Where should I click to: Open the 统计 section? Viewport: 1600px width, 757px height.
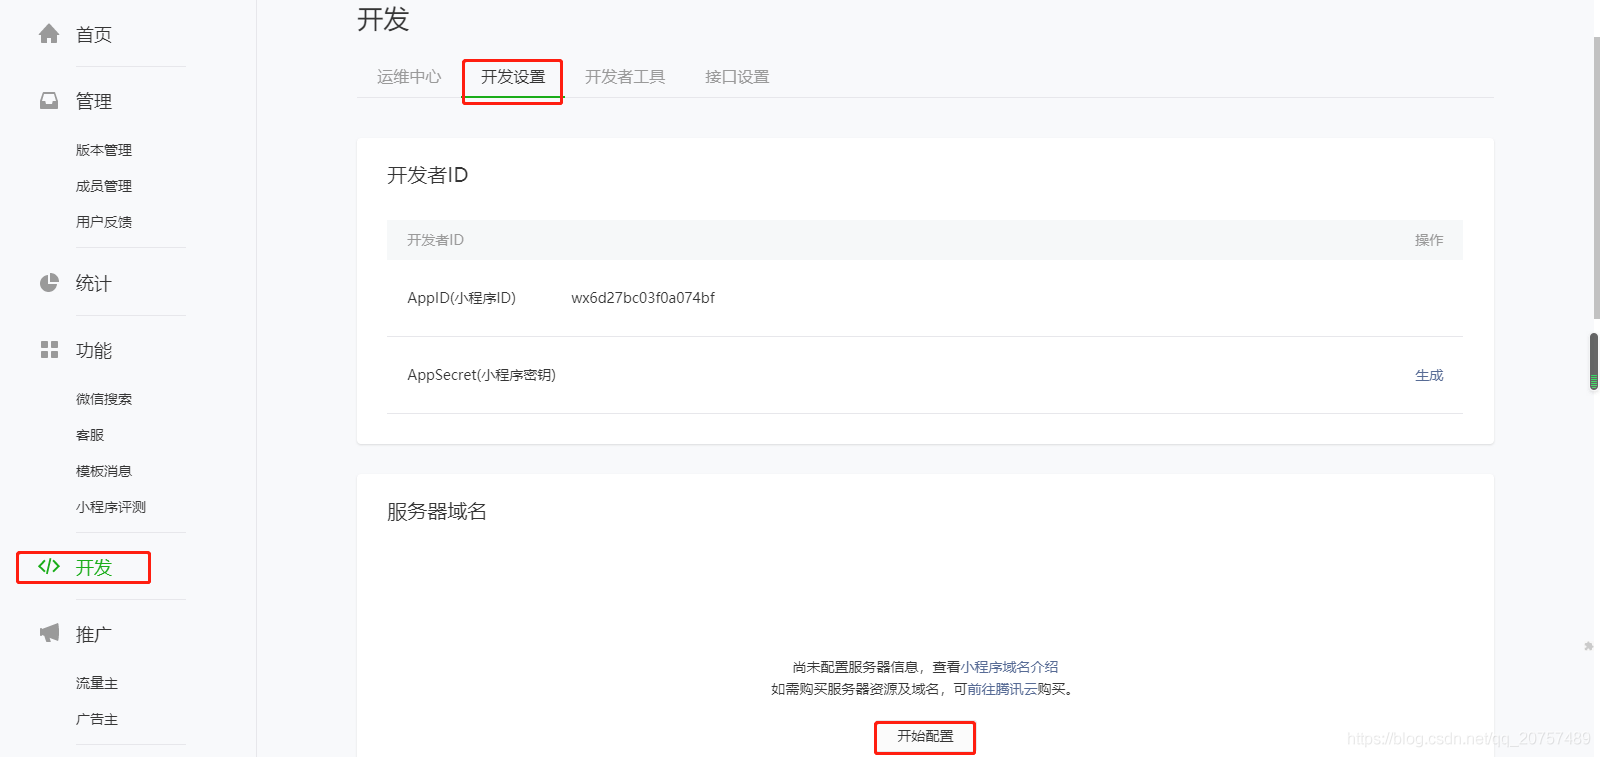coord(94,283)
